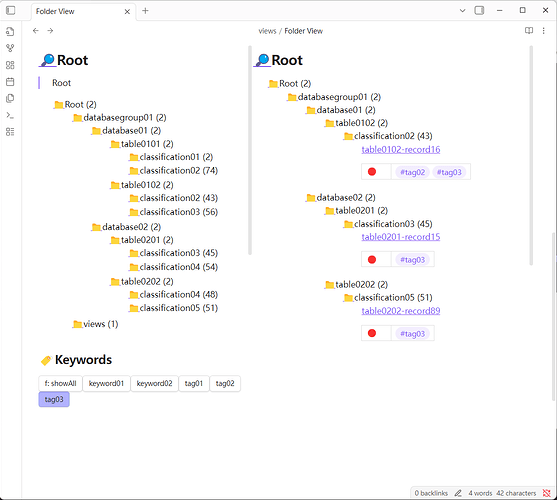Toggle the f: showAll filter

(60, 384)
